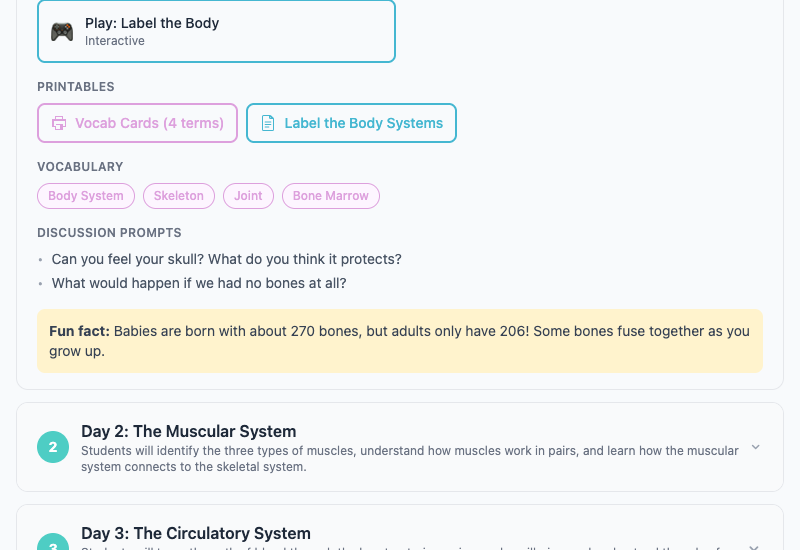
Task: Click the Fun fact box about baby bones
Action: (399, 341)
